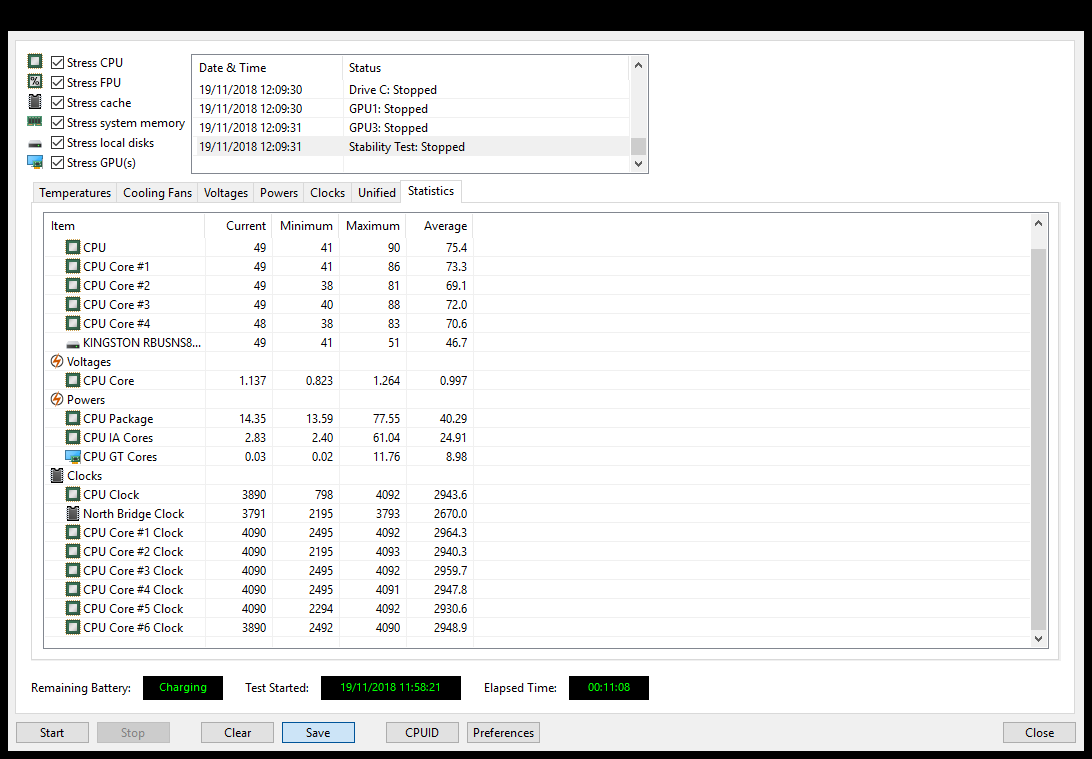Viewport: 1092px width, 759px height.
Task: Click the statistics list scroll up arrow
Action: pos(1038,224)
